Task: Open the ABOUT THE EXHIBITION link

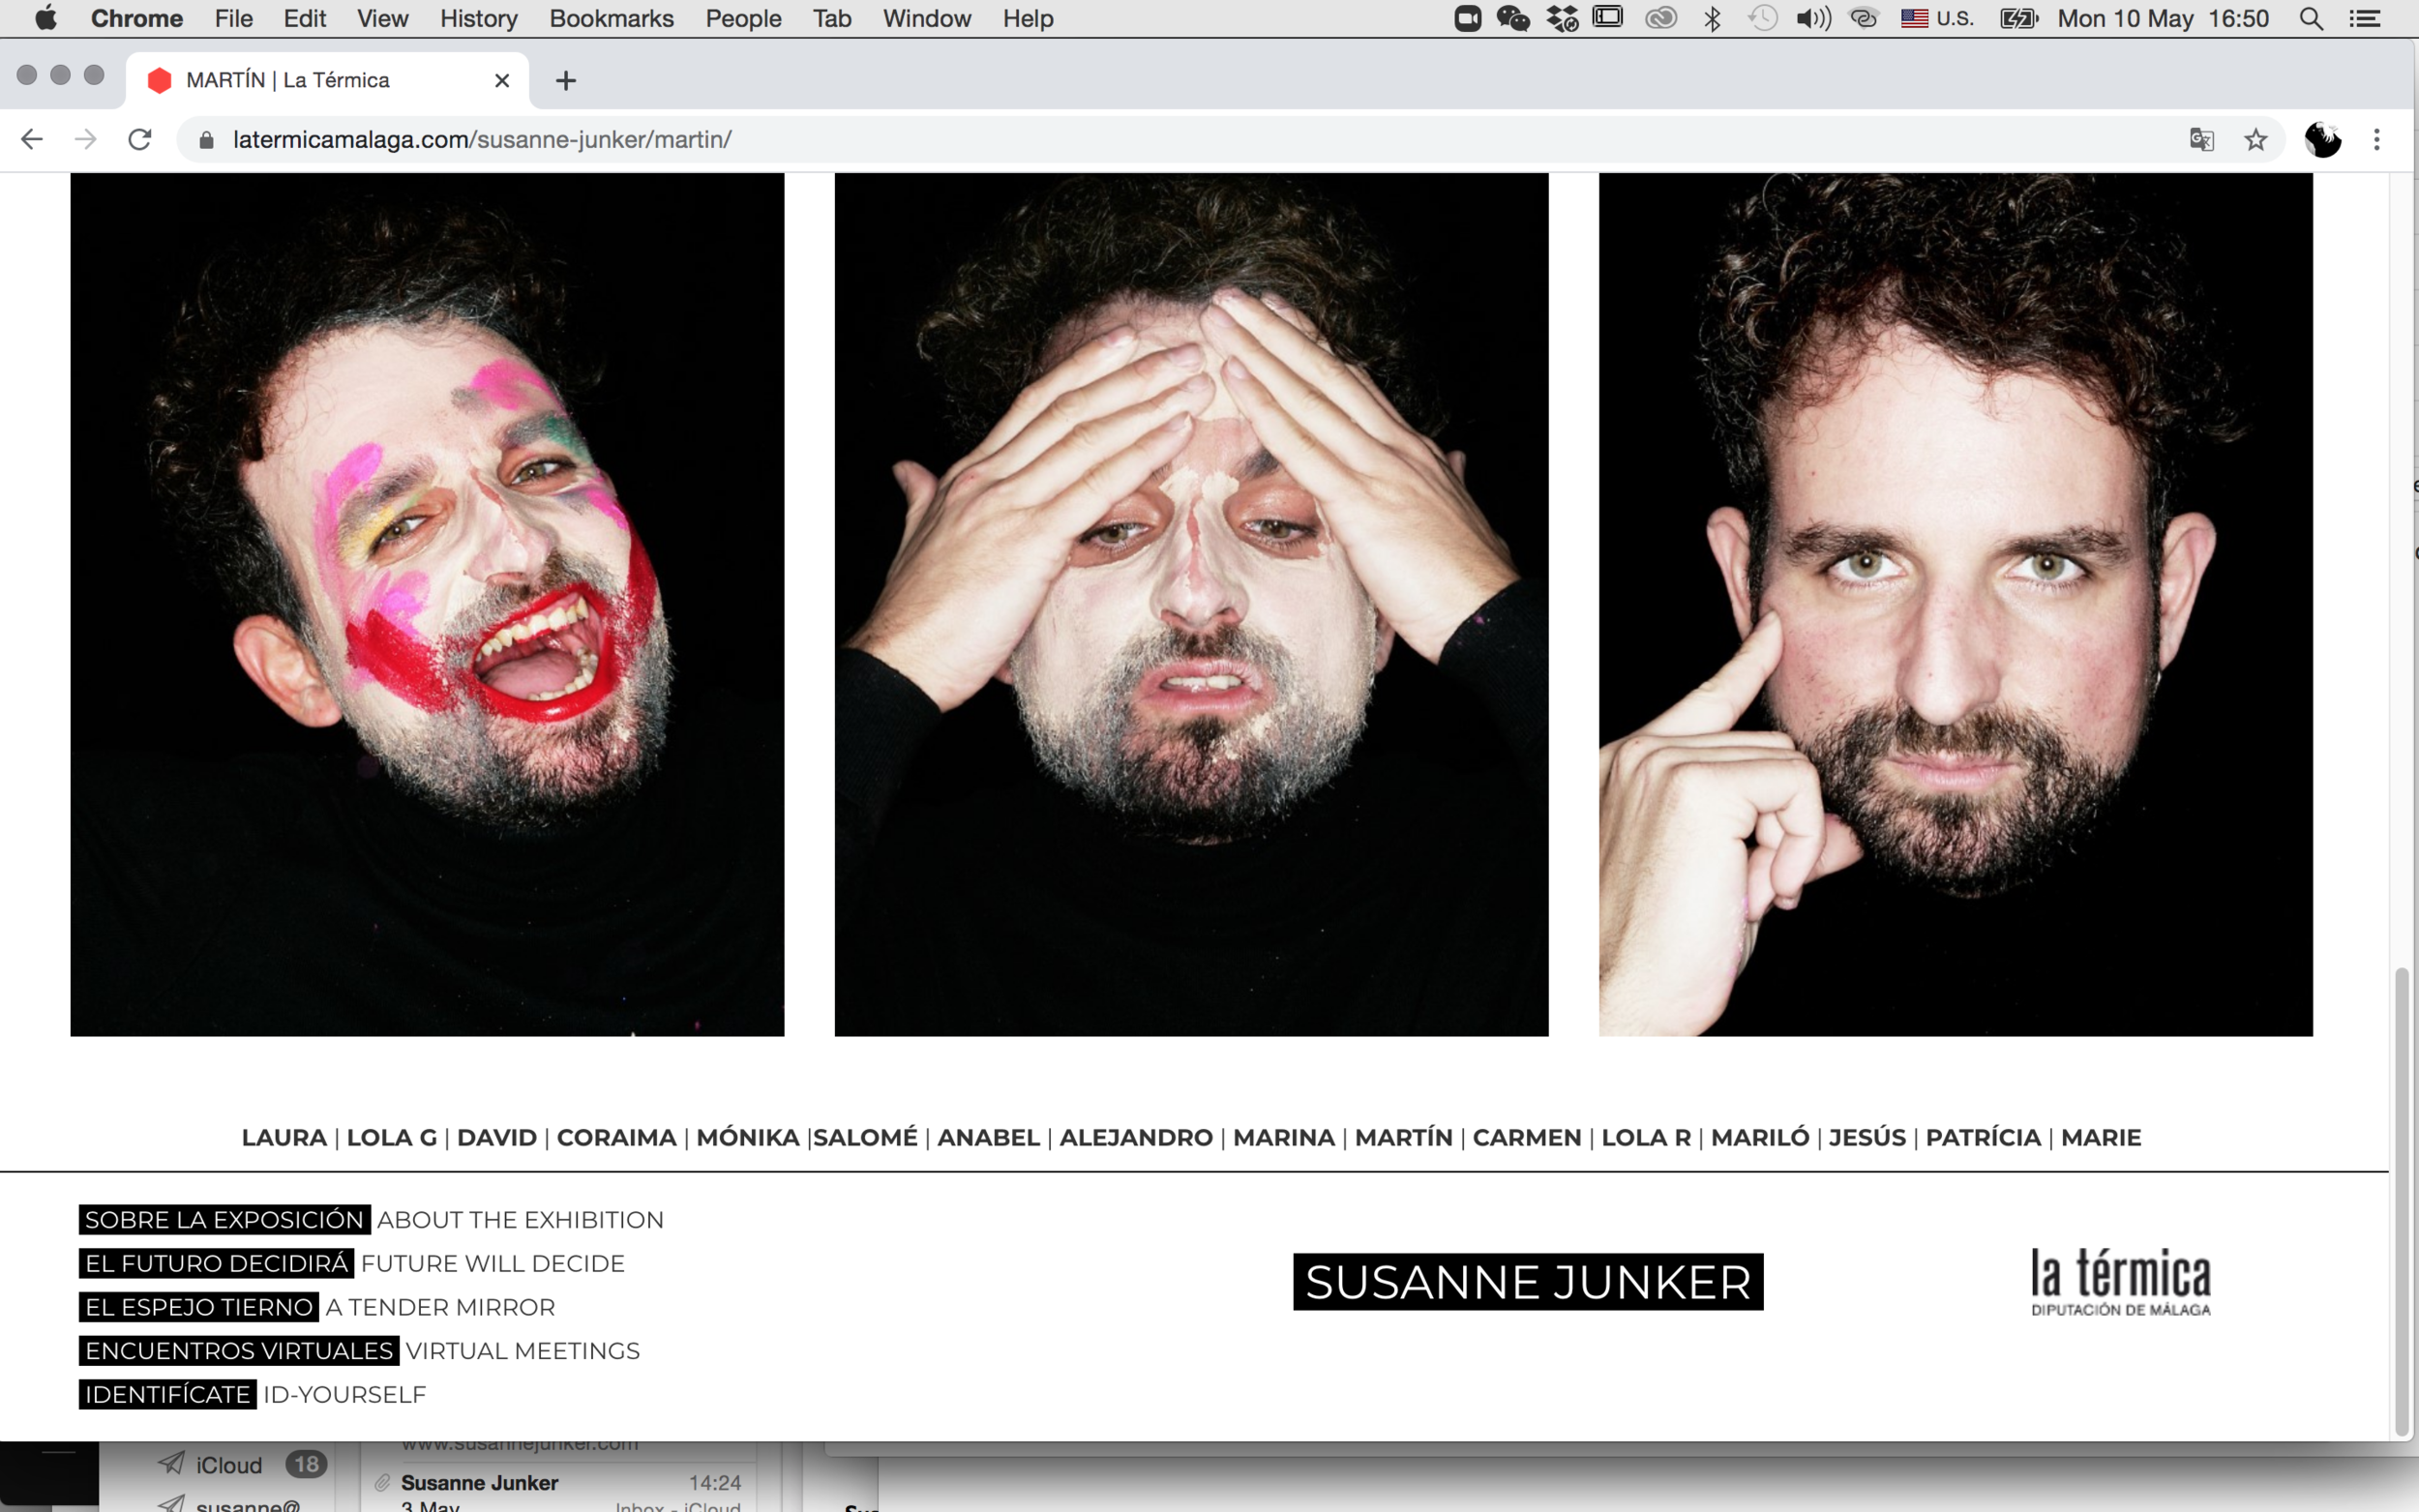Action: (520, 1219)
